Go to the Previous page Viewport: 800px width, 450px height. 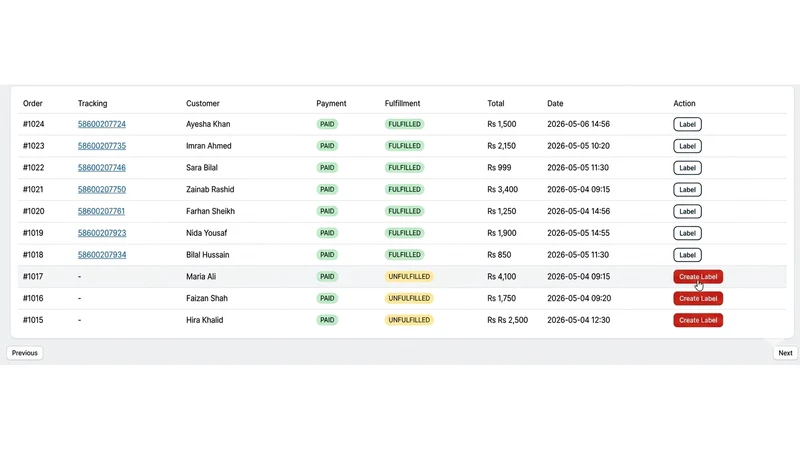[x=24, y=353]
